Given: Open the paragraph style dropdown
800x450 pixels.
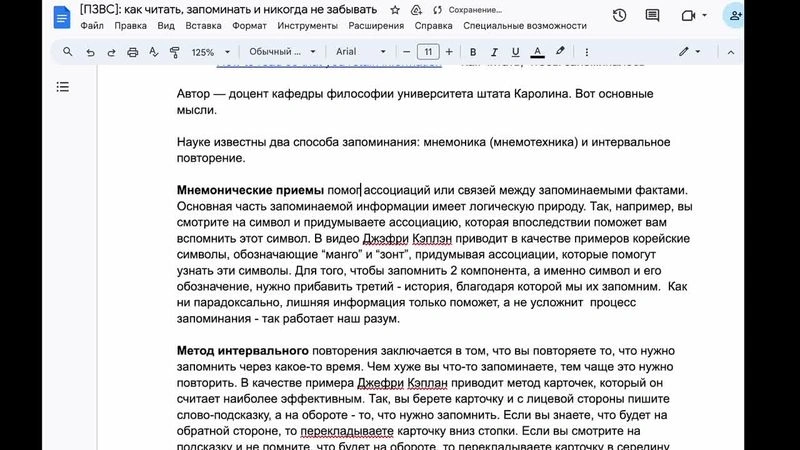Looking at the screenshot, I should click(282, 52).
